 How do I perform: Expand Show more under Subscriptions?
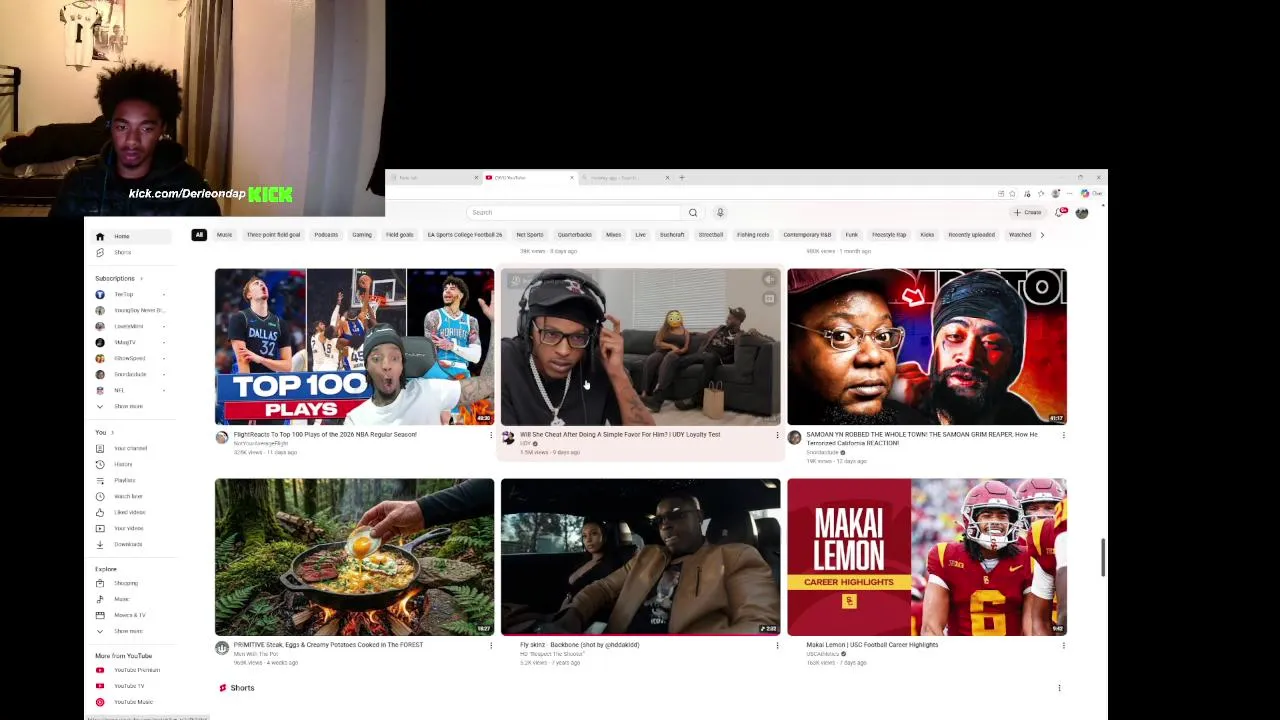tap(130, 406)
